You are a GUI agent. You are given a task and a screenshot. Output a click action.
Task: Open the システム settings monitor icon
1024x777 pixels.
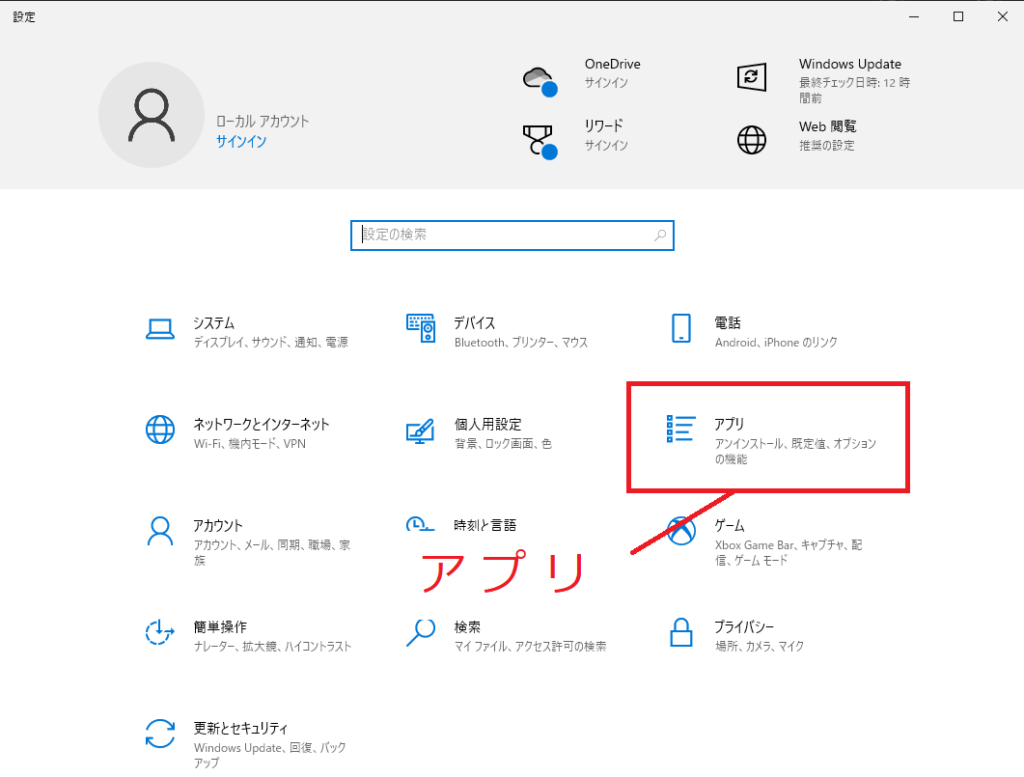(x=160, y=328)
